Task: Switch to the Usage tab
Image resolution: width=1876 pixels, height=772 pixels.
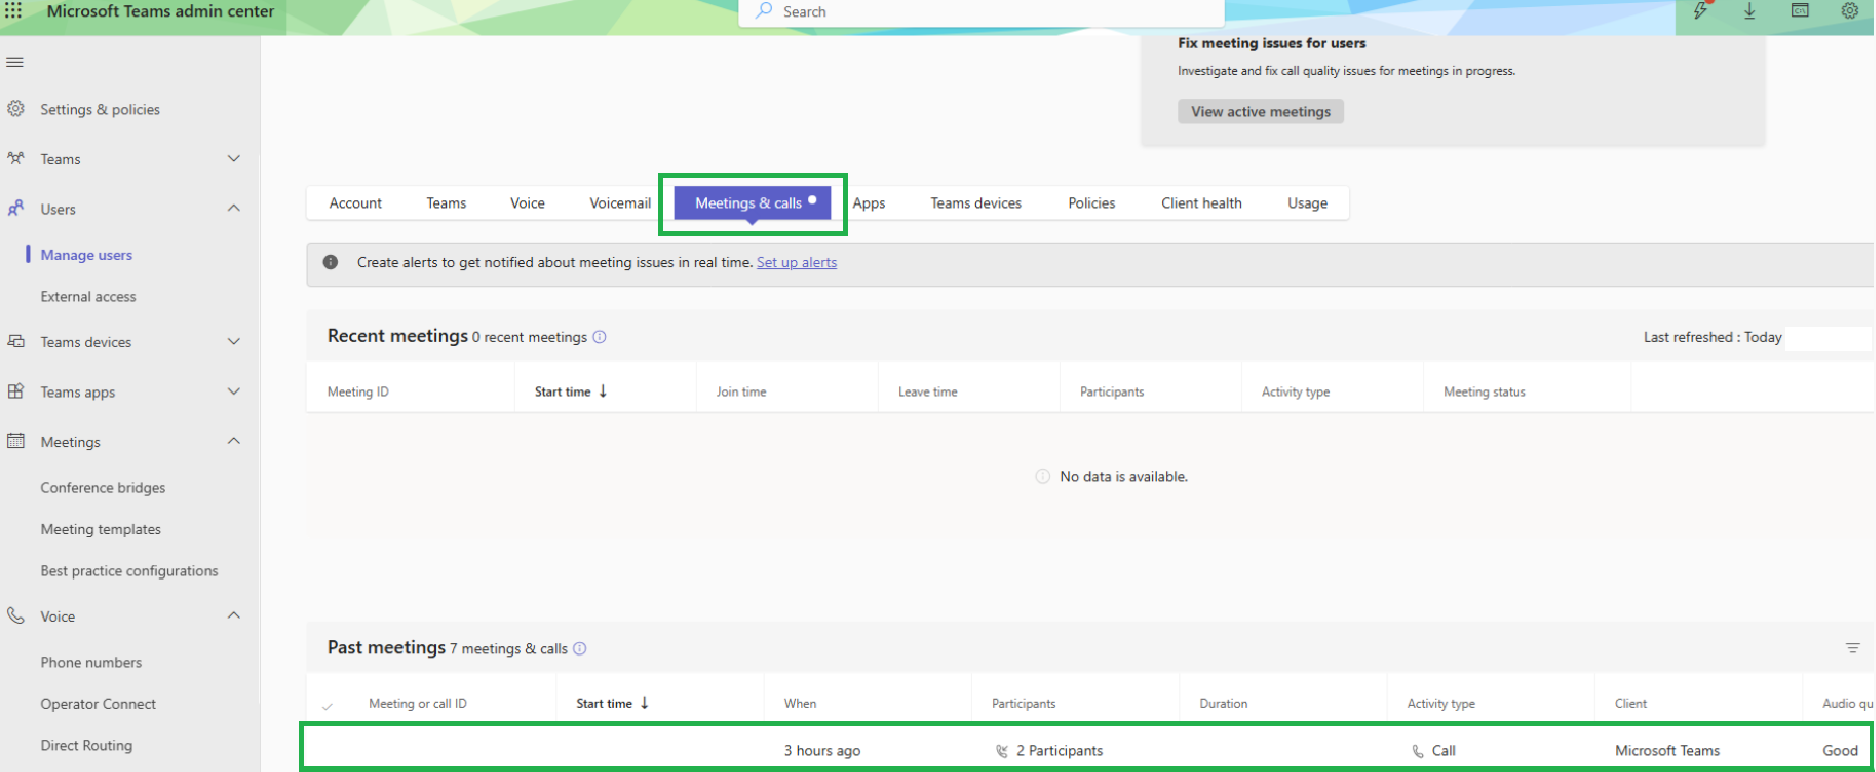Action: coord(1307,203)
